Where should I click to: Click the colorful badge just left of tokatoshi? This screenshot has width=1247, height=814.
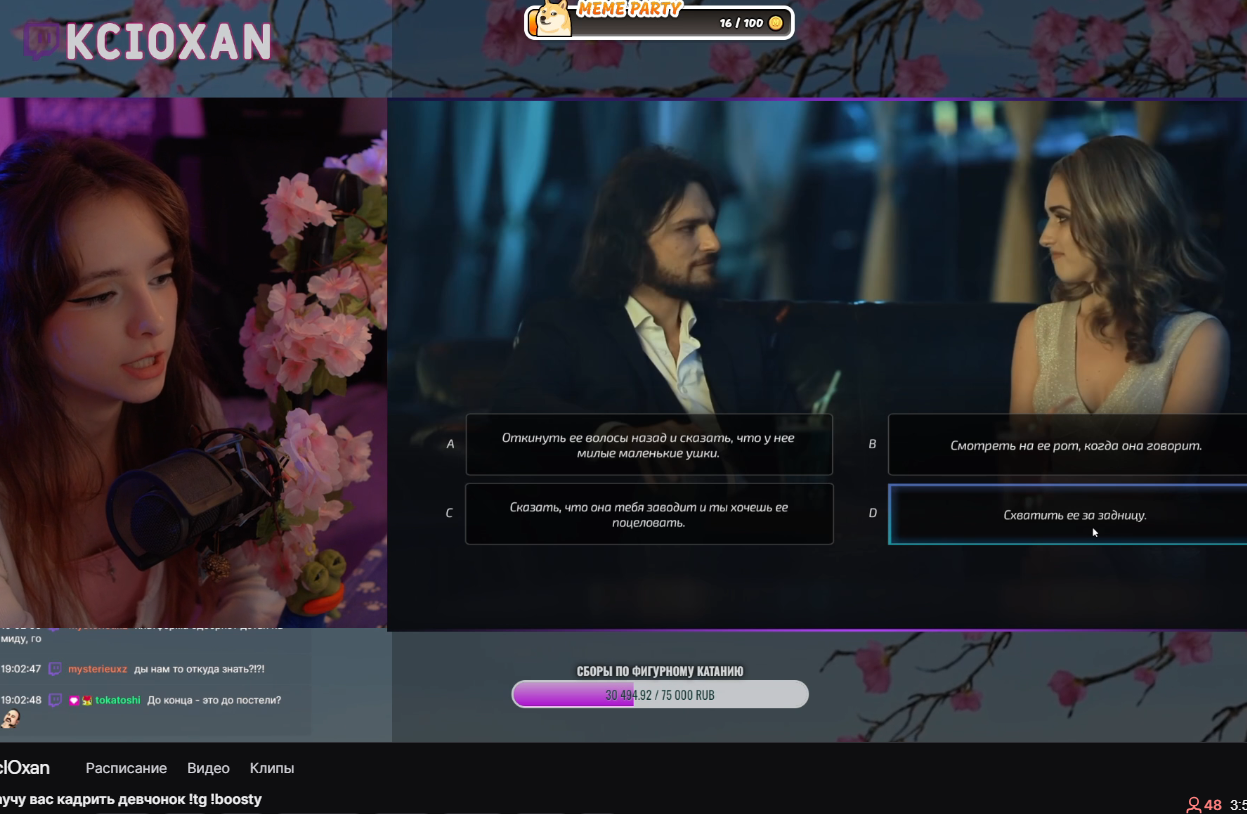[87, 700]
